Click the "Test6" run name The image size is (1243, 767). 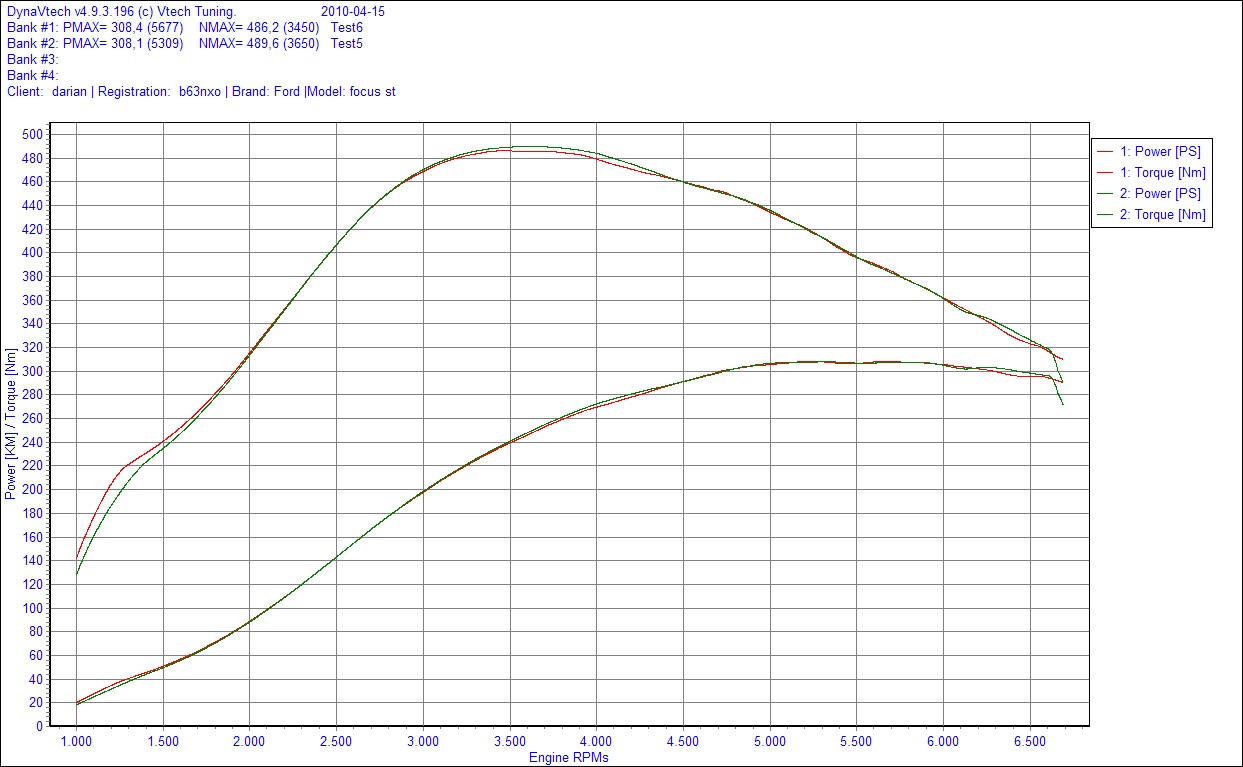346,28
